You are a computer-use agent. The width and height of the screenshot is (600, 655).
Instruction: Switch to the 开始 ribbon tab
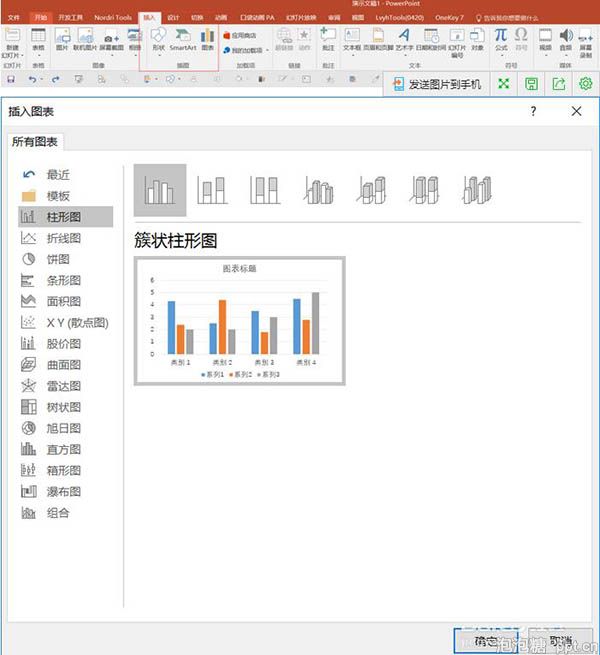41,18
